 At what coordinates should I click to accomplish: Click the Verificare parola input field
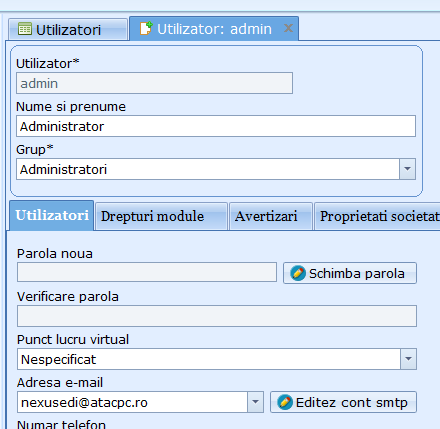pos(217,316)
